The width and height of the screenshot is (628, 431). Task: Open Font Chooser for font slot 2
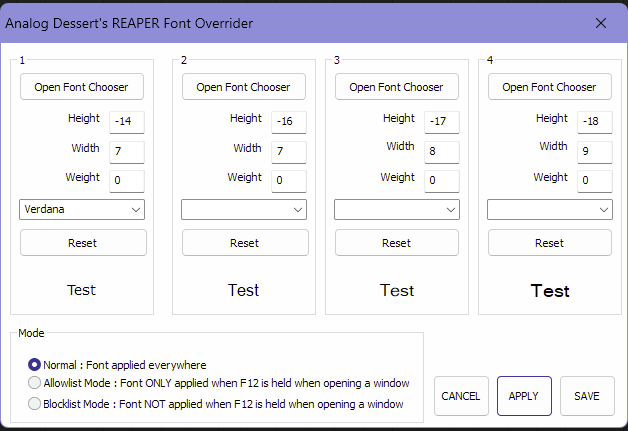(244, 87)
